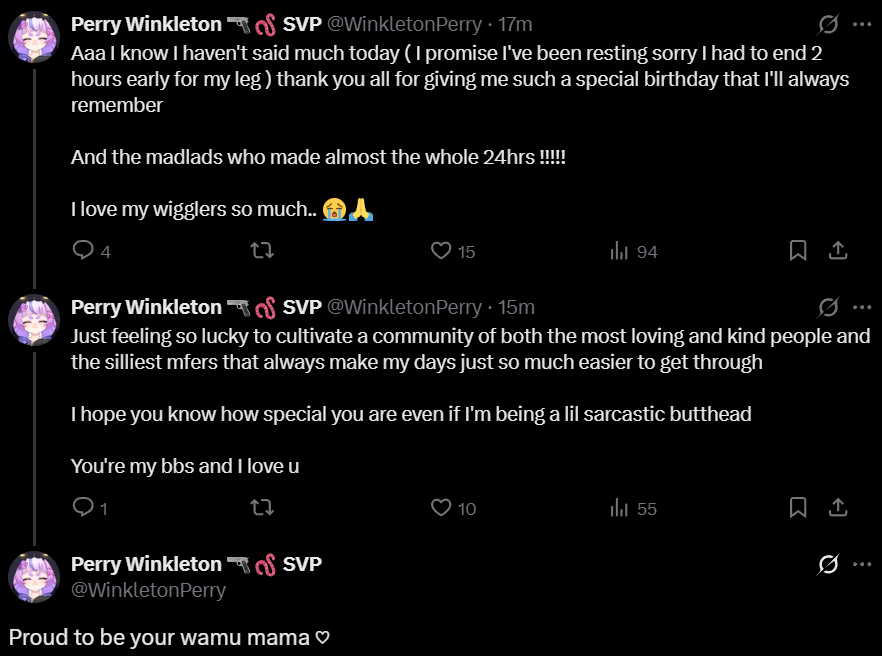The width and height of the screenshot is (882, 656).
Task: Click Grok icon on wamu mama tweet
Action: pyautogui.click(x=828, y=564)
